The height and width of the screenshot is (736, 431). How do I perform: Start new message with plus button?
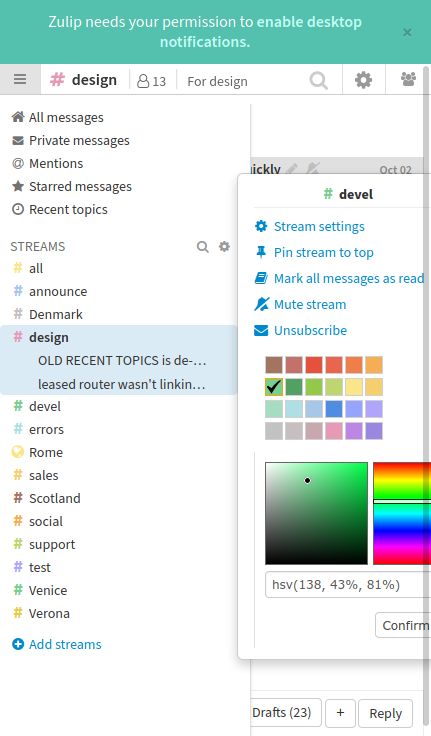(x=340, y=713)
